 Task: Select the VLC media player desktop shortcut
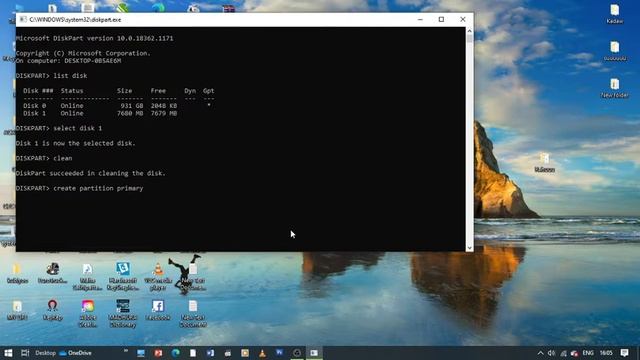pyautogui.click(x=158, y=276)
